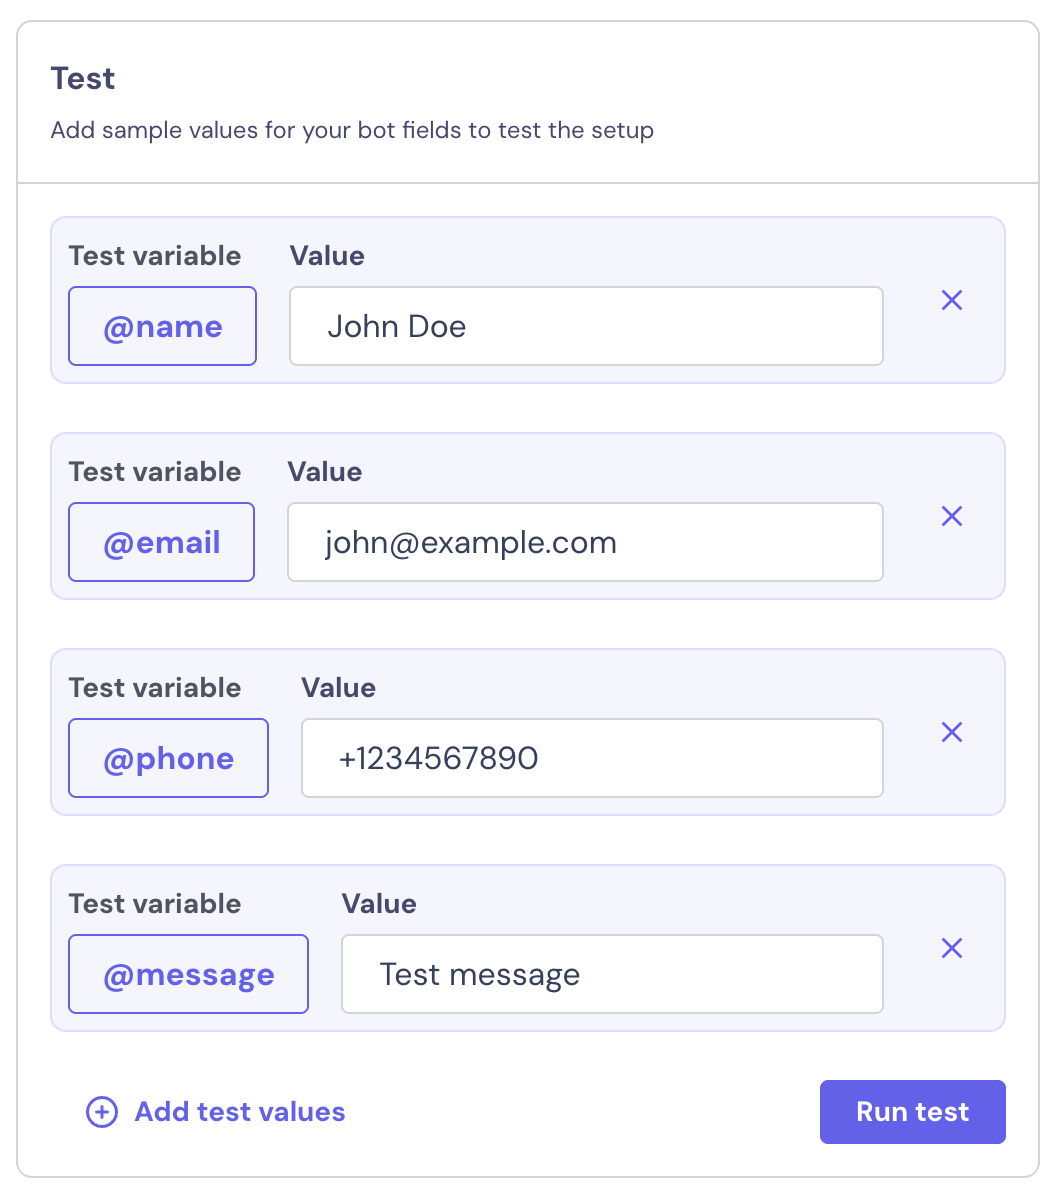
Task: Click the Test message value input
Action: [612, 974]
